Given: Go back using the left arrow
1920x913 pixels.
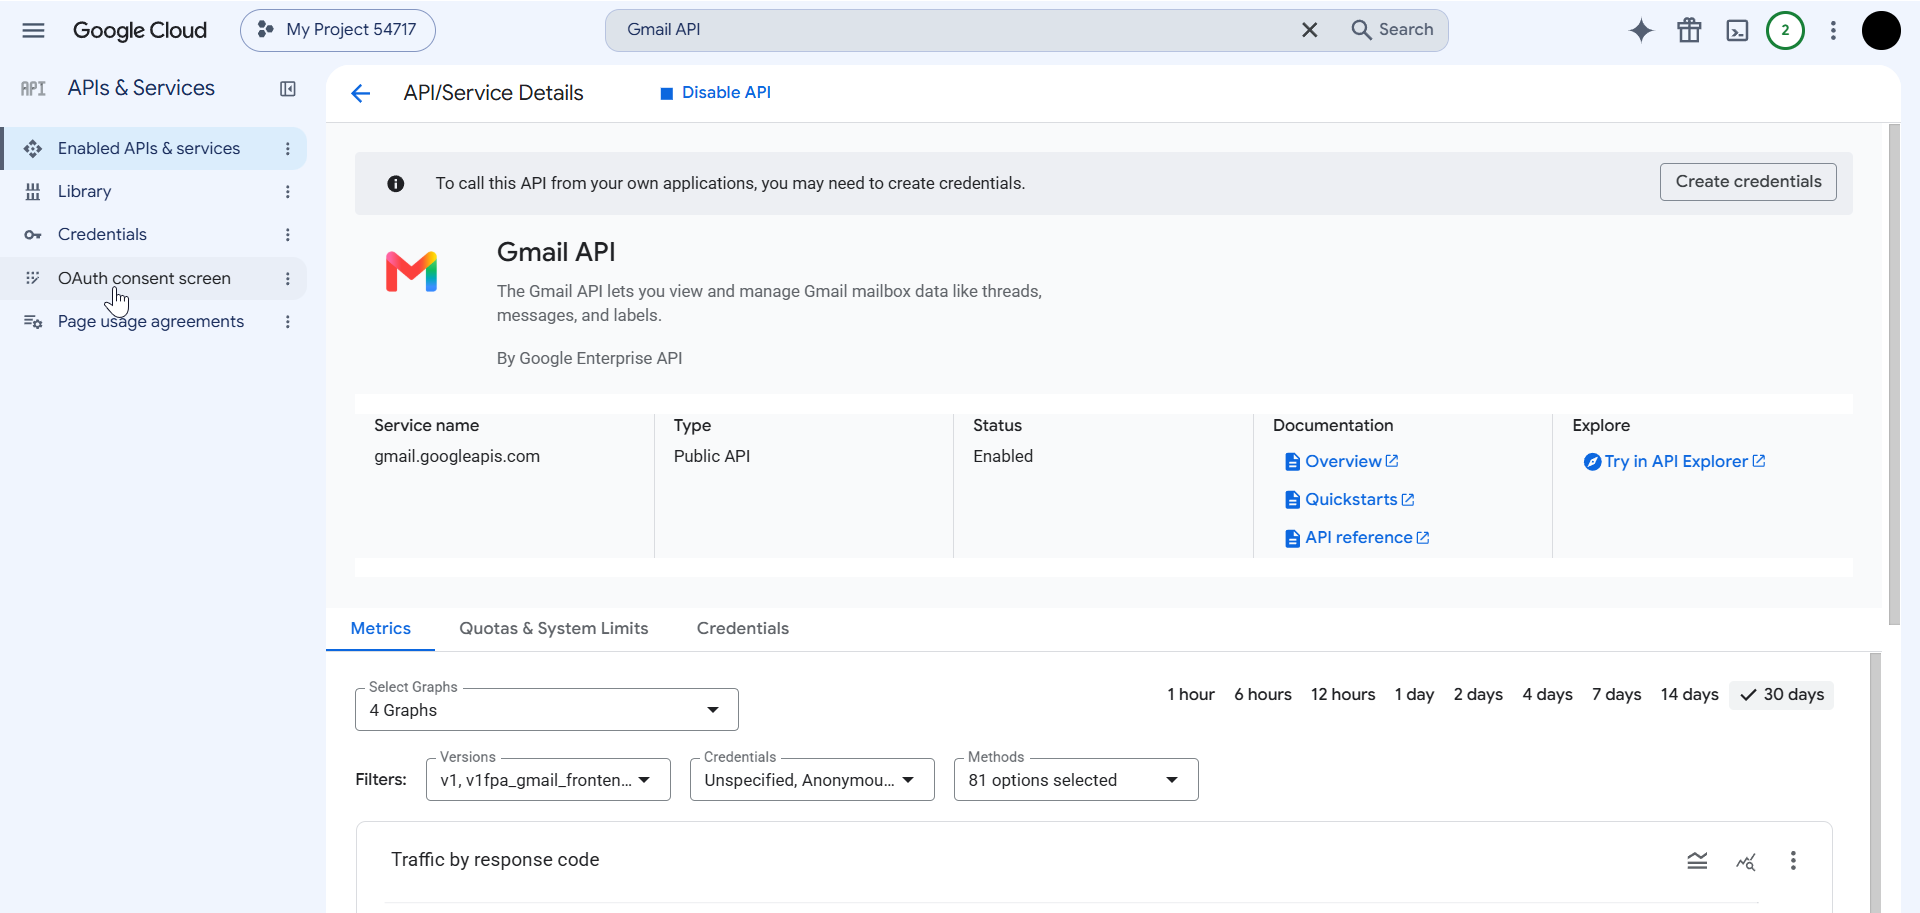Looking at the screenshot, I should click(x=361, y=93).
